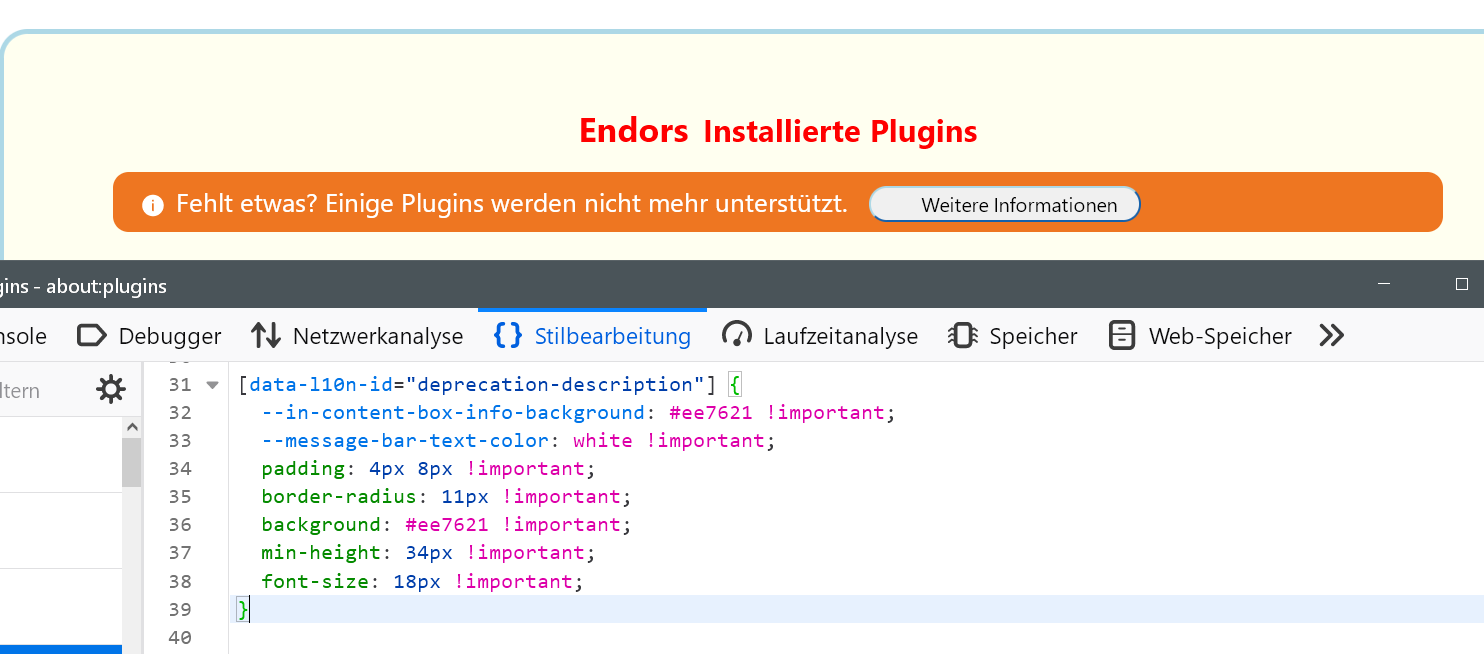Select the Stilbearbeitung braces icon
Viewport: 1484px width, 654px height.
tap(508, 336)
